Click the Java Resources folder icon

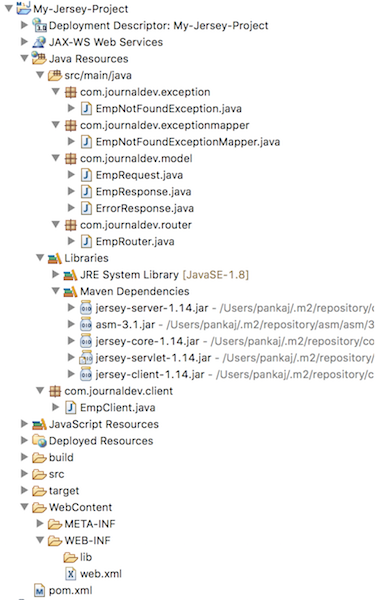[39, 58]
